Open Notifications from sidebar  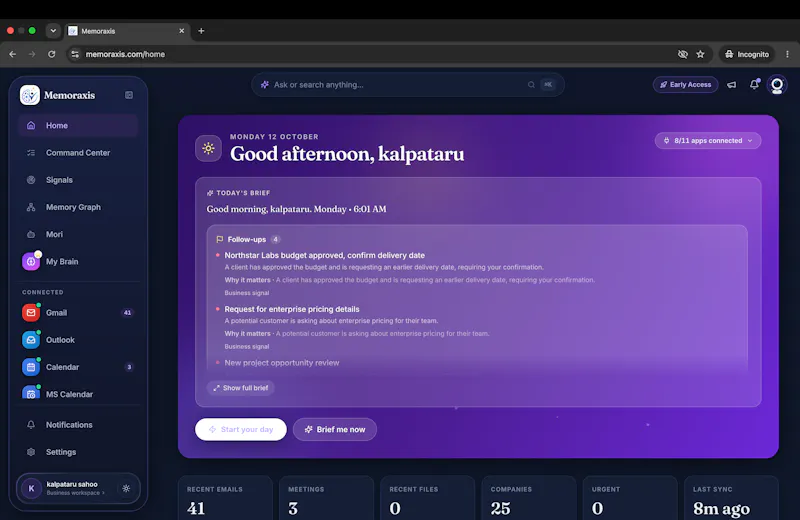[78, 425]
